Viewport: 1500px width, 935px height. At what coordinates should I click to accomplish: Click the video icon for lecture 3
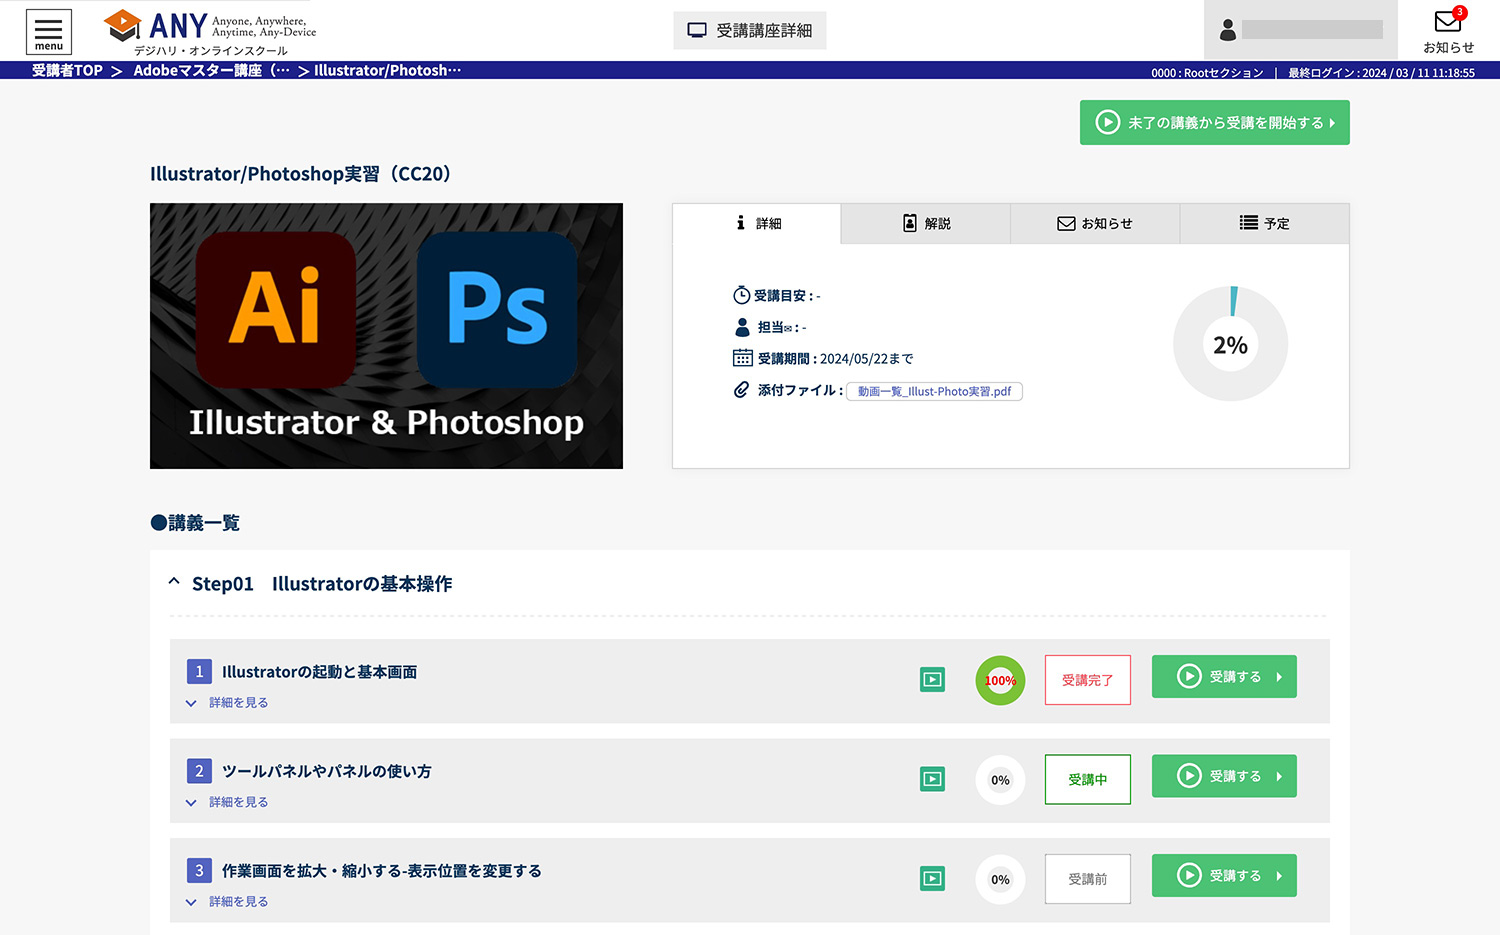click(x=932, y=879)
